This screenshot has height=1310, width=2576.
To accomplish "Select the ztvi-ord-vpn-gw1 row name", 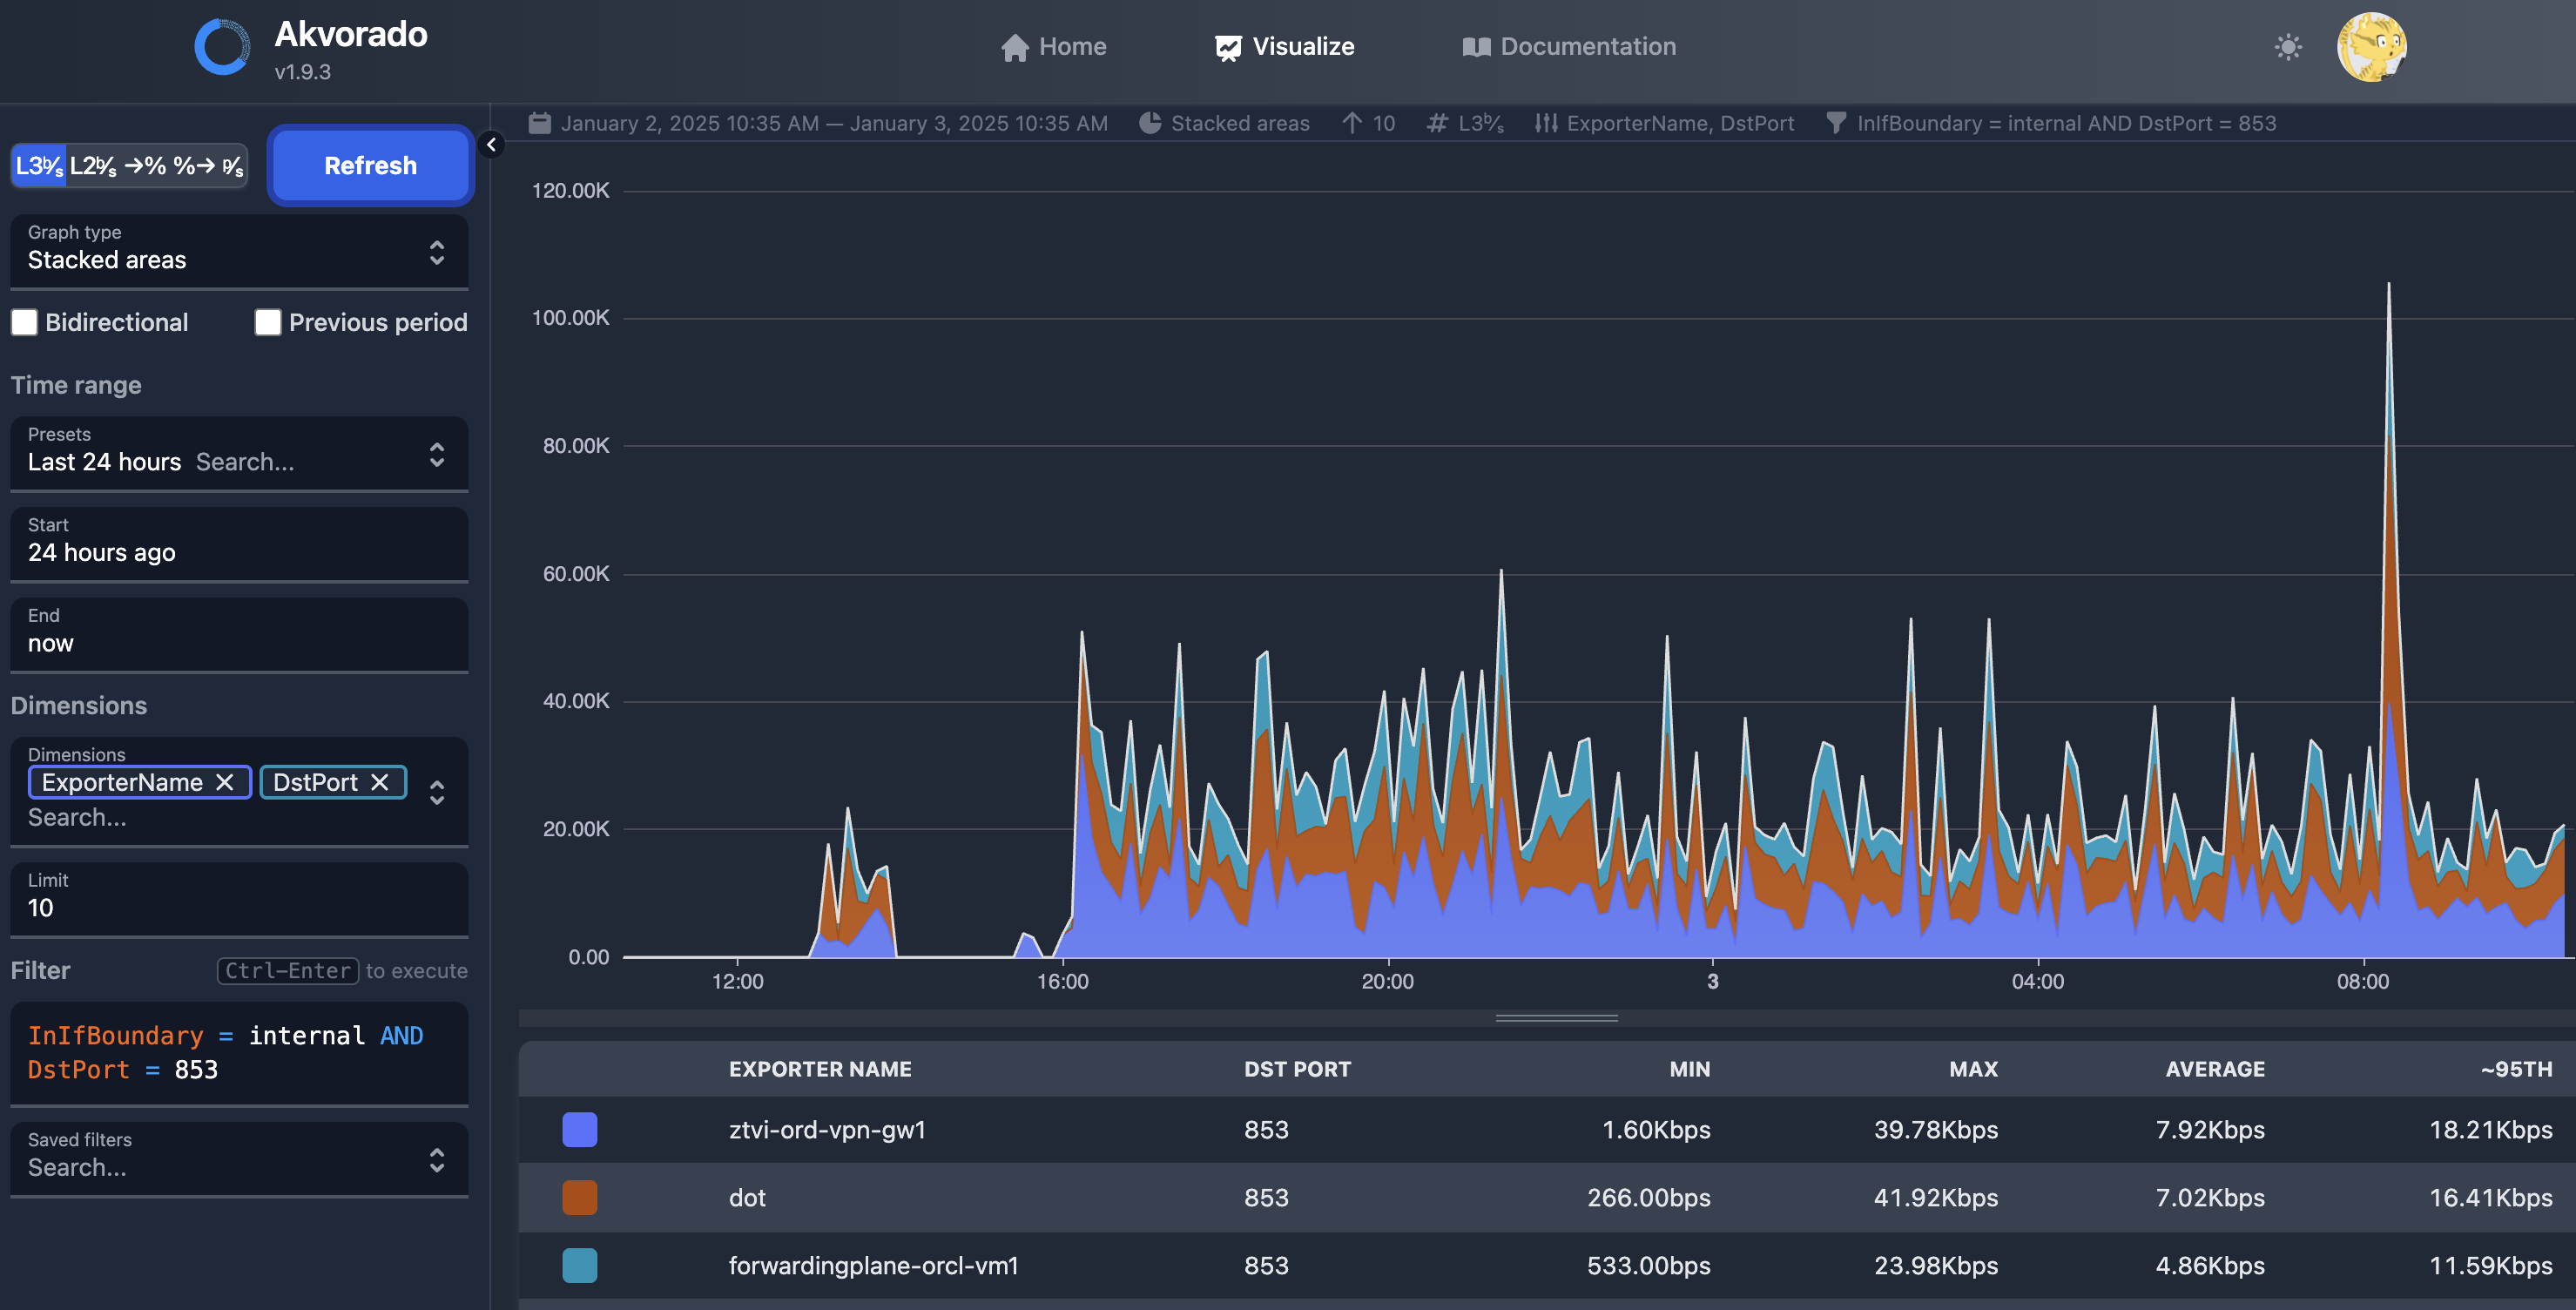I will (827, 1130).
